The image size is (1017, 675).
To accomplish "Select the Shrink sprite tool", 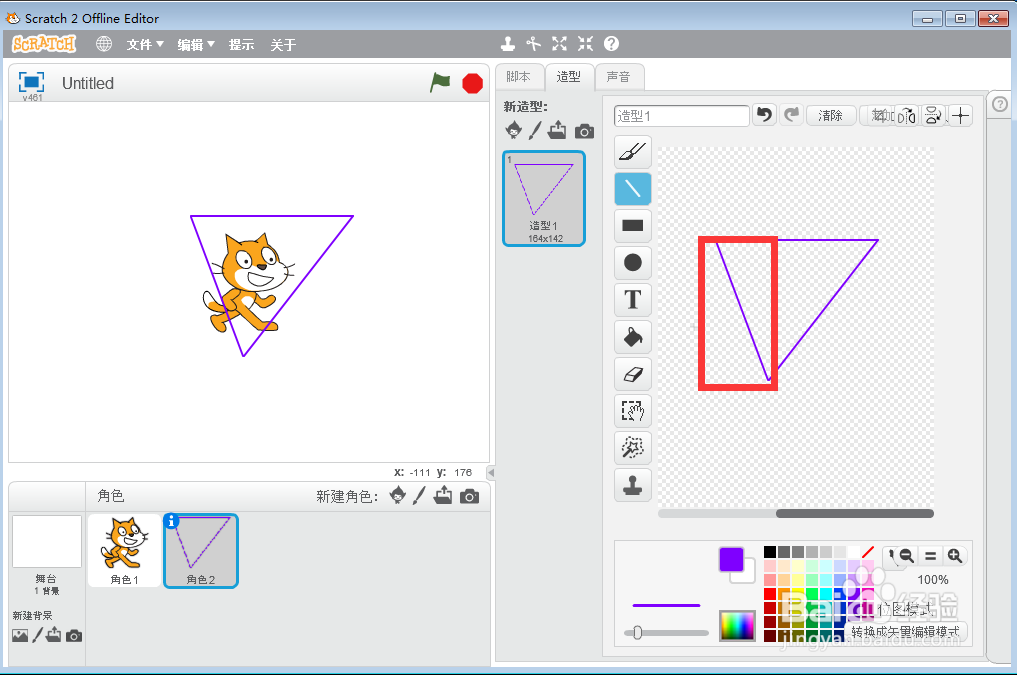I will [x=585, y=43].
